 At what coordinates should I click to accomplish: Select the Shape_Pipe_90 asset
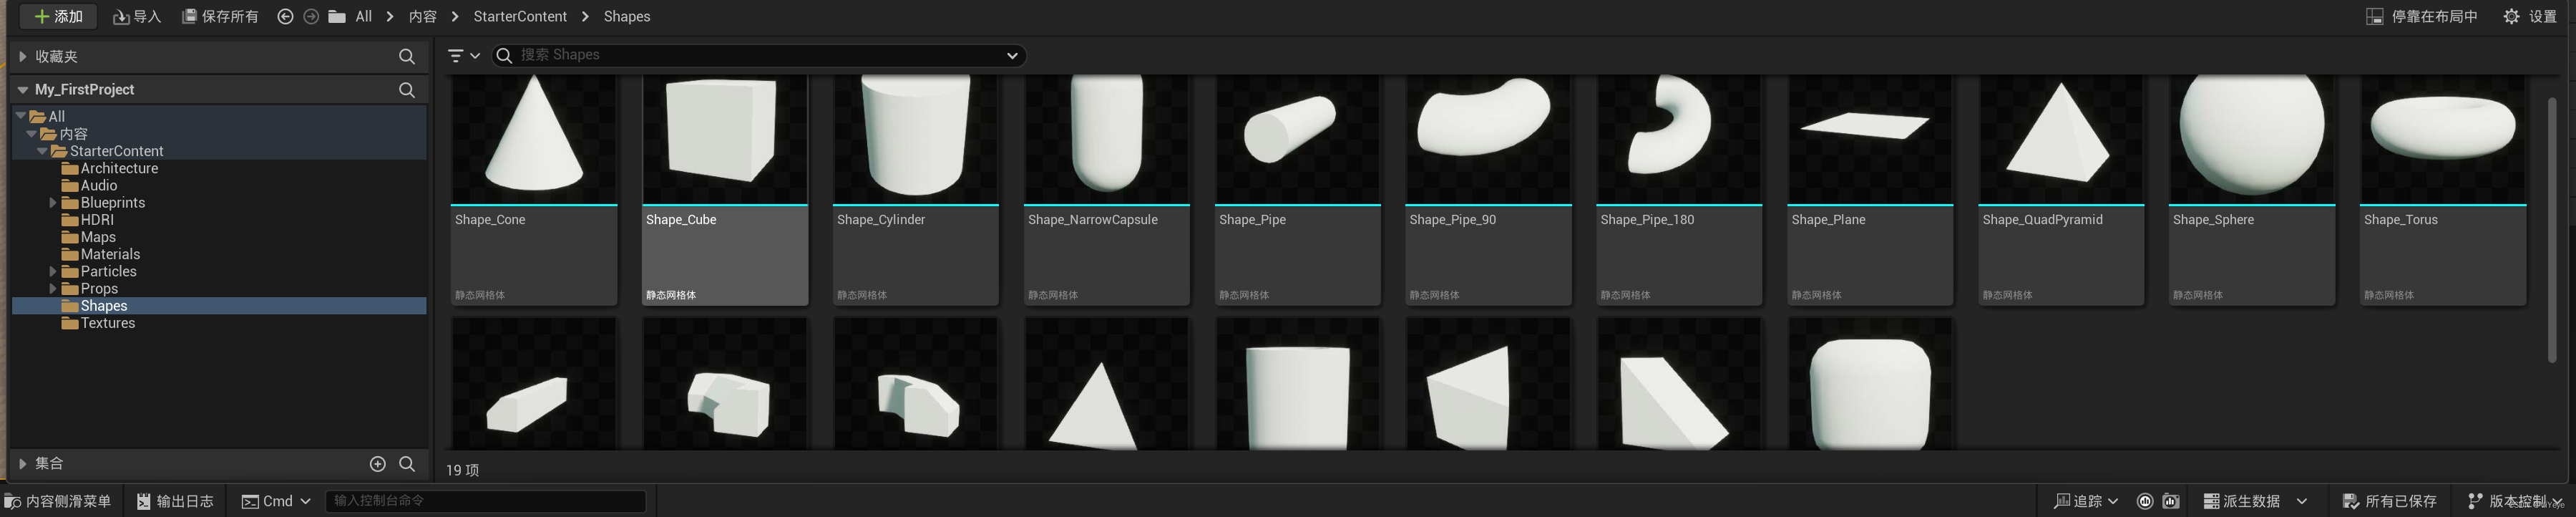(1488, 190)
